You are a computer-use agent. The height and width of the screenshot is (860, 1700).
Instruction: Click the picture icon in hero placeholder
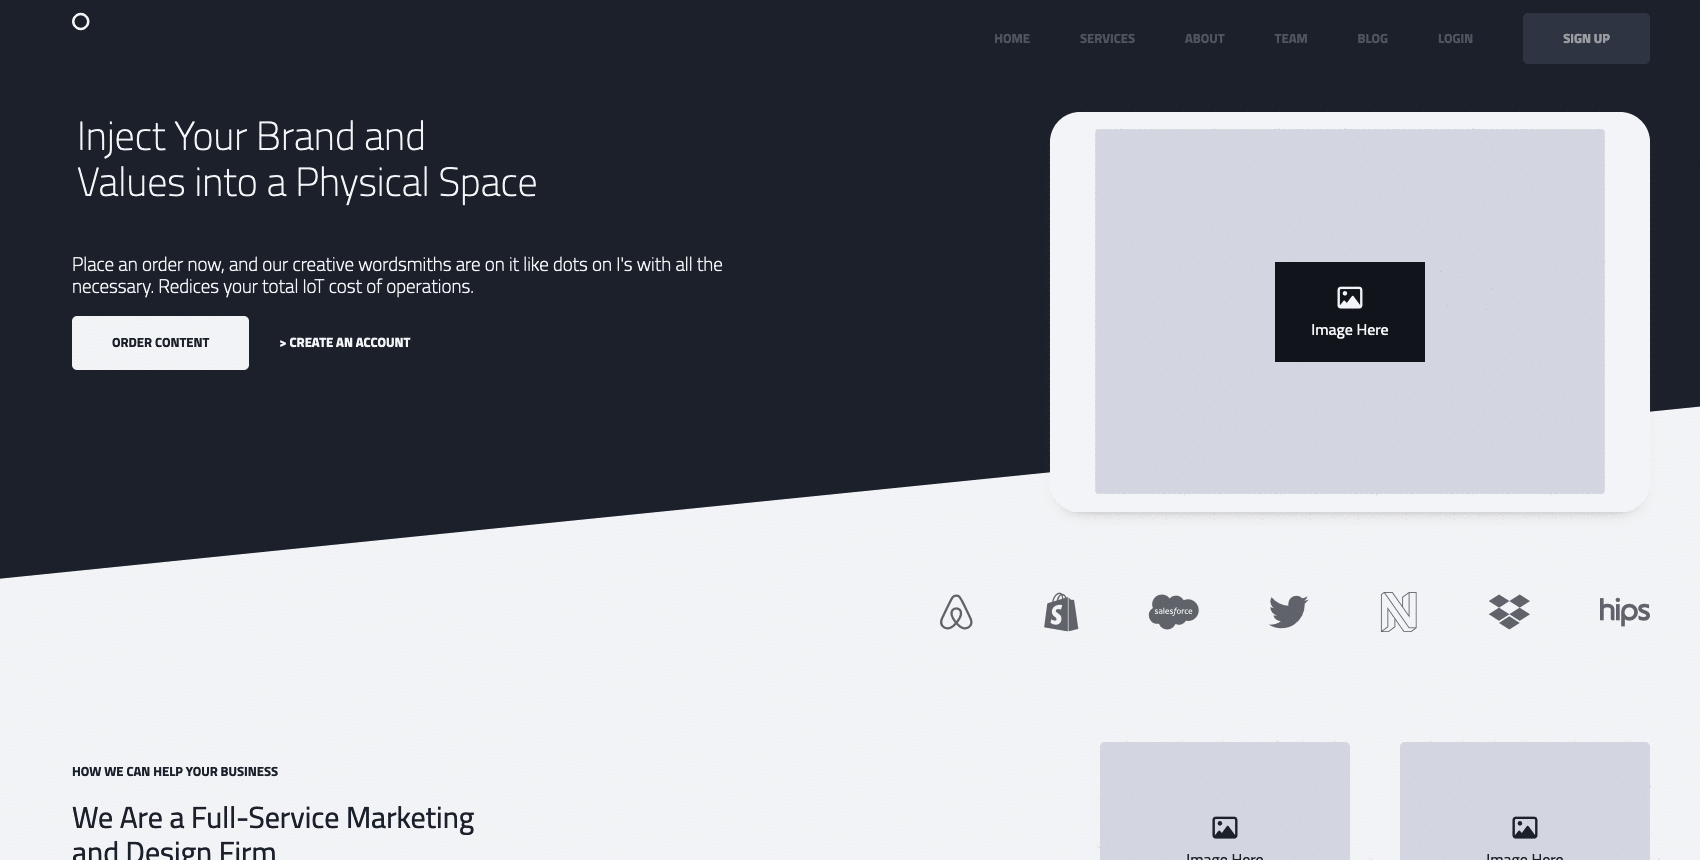tap(1349, 298)
